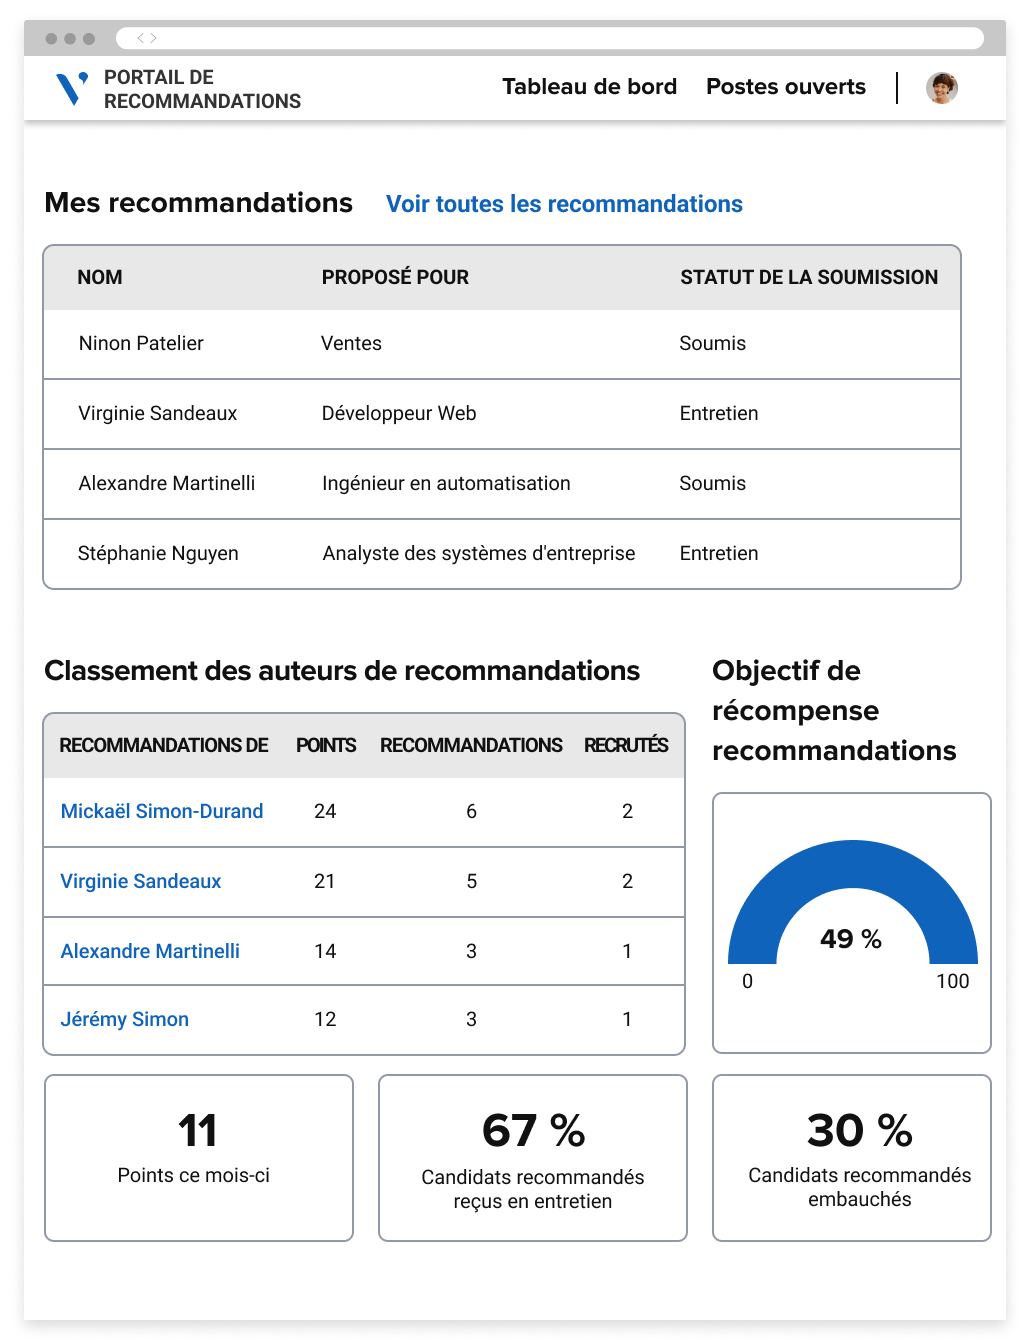Viewport: 1022px width, 1340px height.
Task: Open Mickaël Simon-Durand's profile link
Action: [162, 811]
